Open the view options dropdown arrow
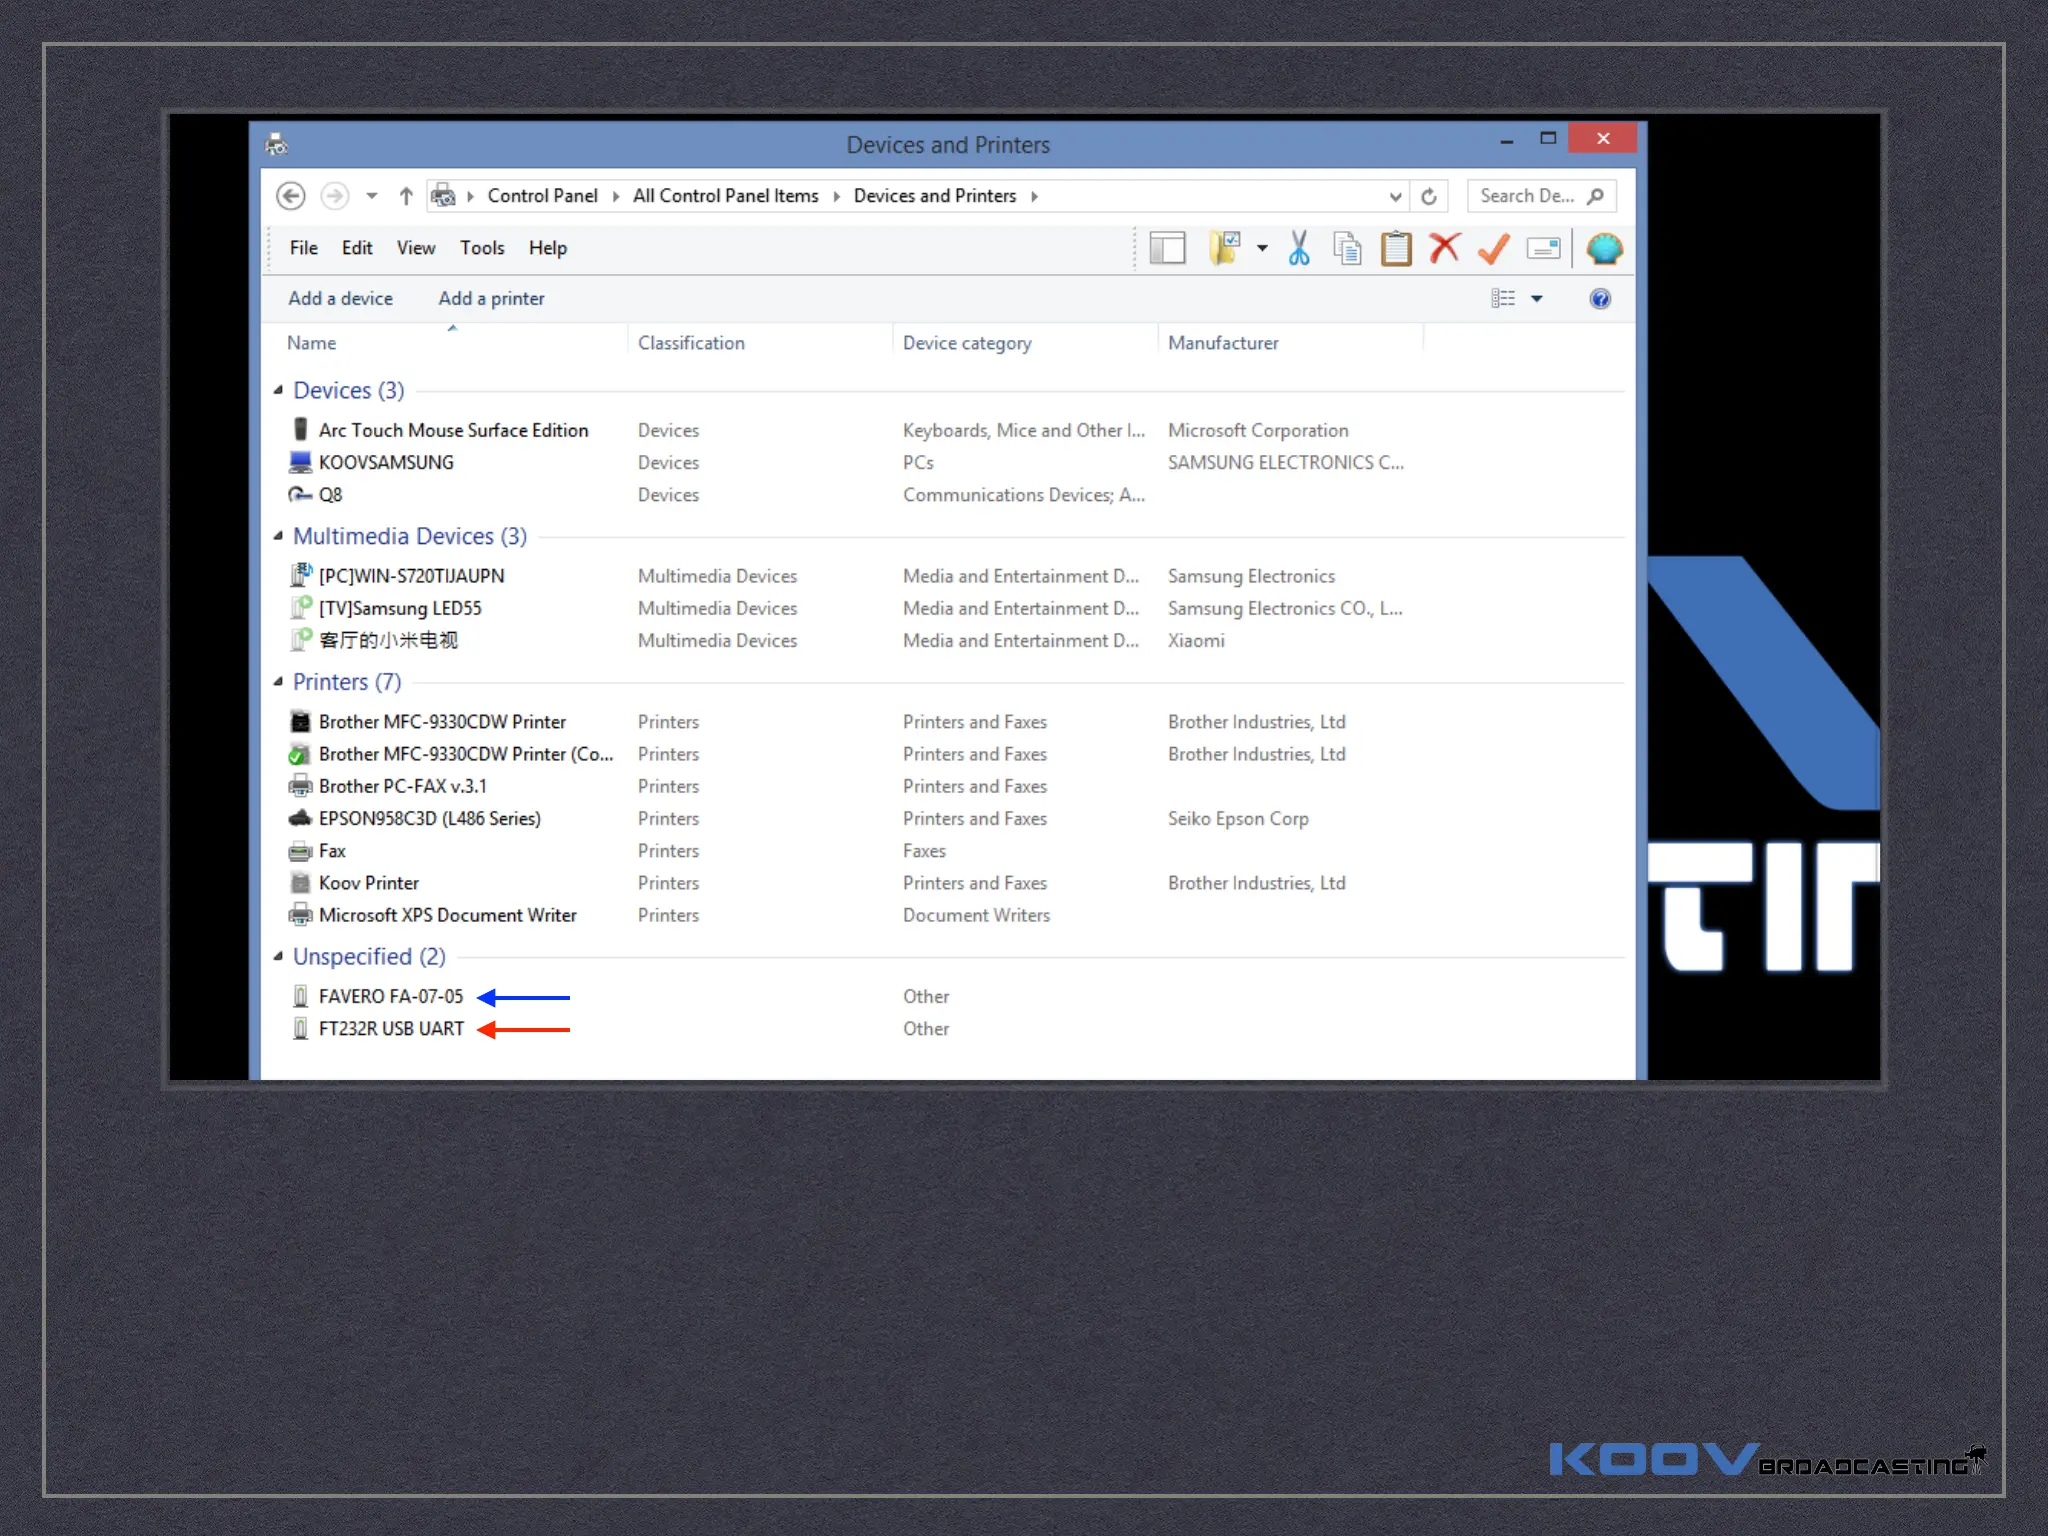This screenshot has height=1536, width=2048. coord(1537,299)
